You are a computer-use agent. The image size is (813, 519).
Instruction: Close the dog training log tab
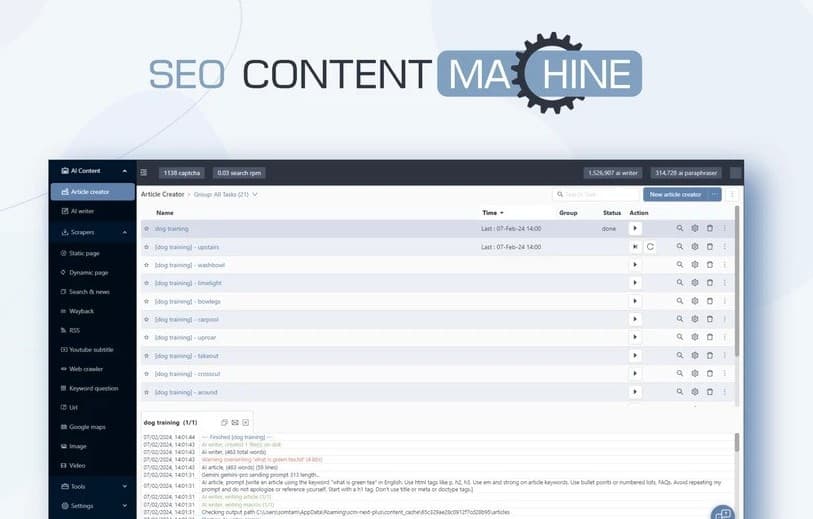tap(246, 423)
